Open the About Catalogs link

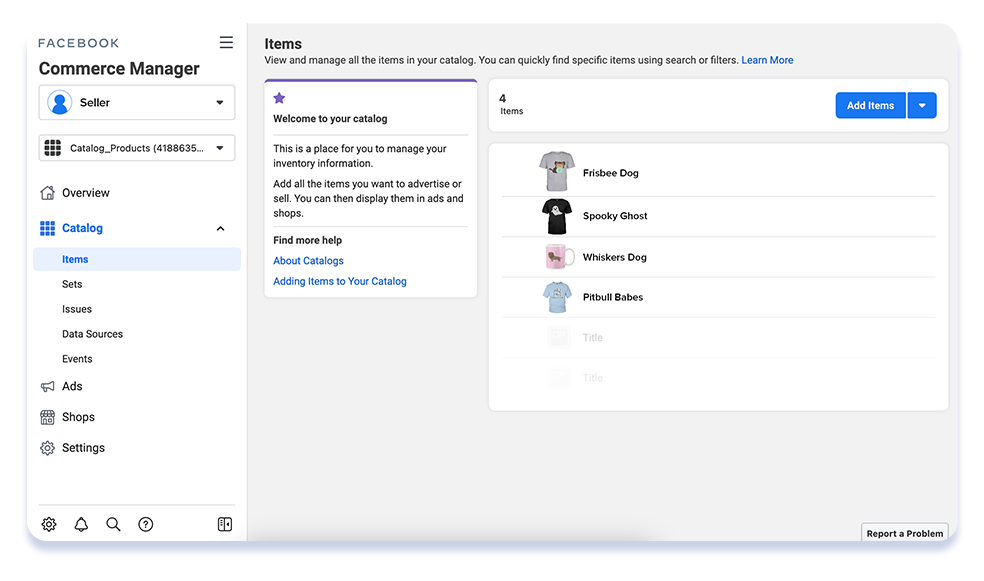click(x=308, y=261)
